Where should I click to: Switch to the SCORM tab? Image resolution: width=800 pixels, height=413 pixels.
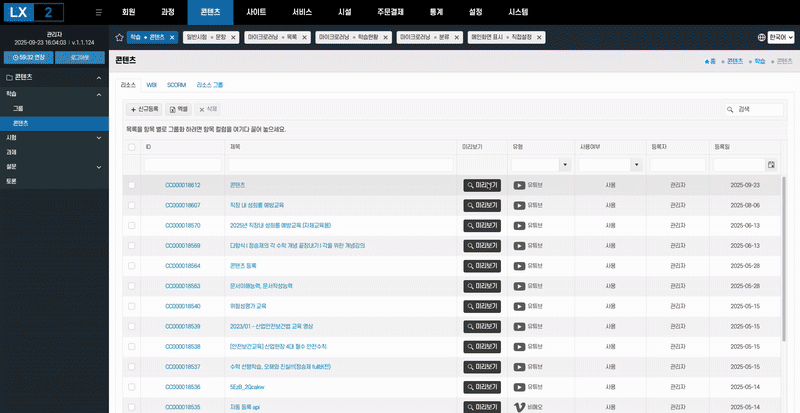176,86
